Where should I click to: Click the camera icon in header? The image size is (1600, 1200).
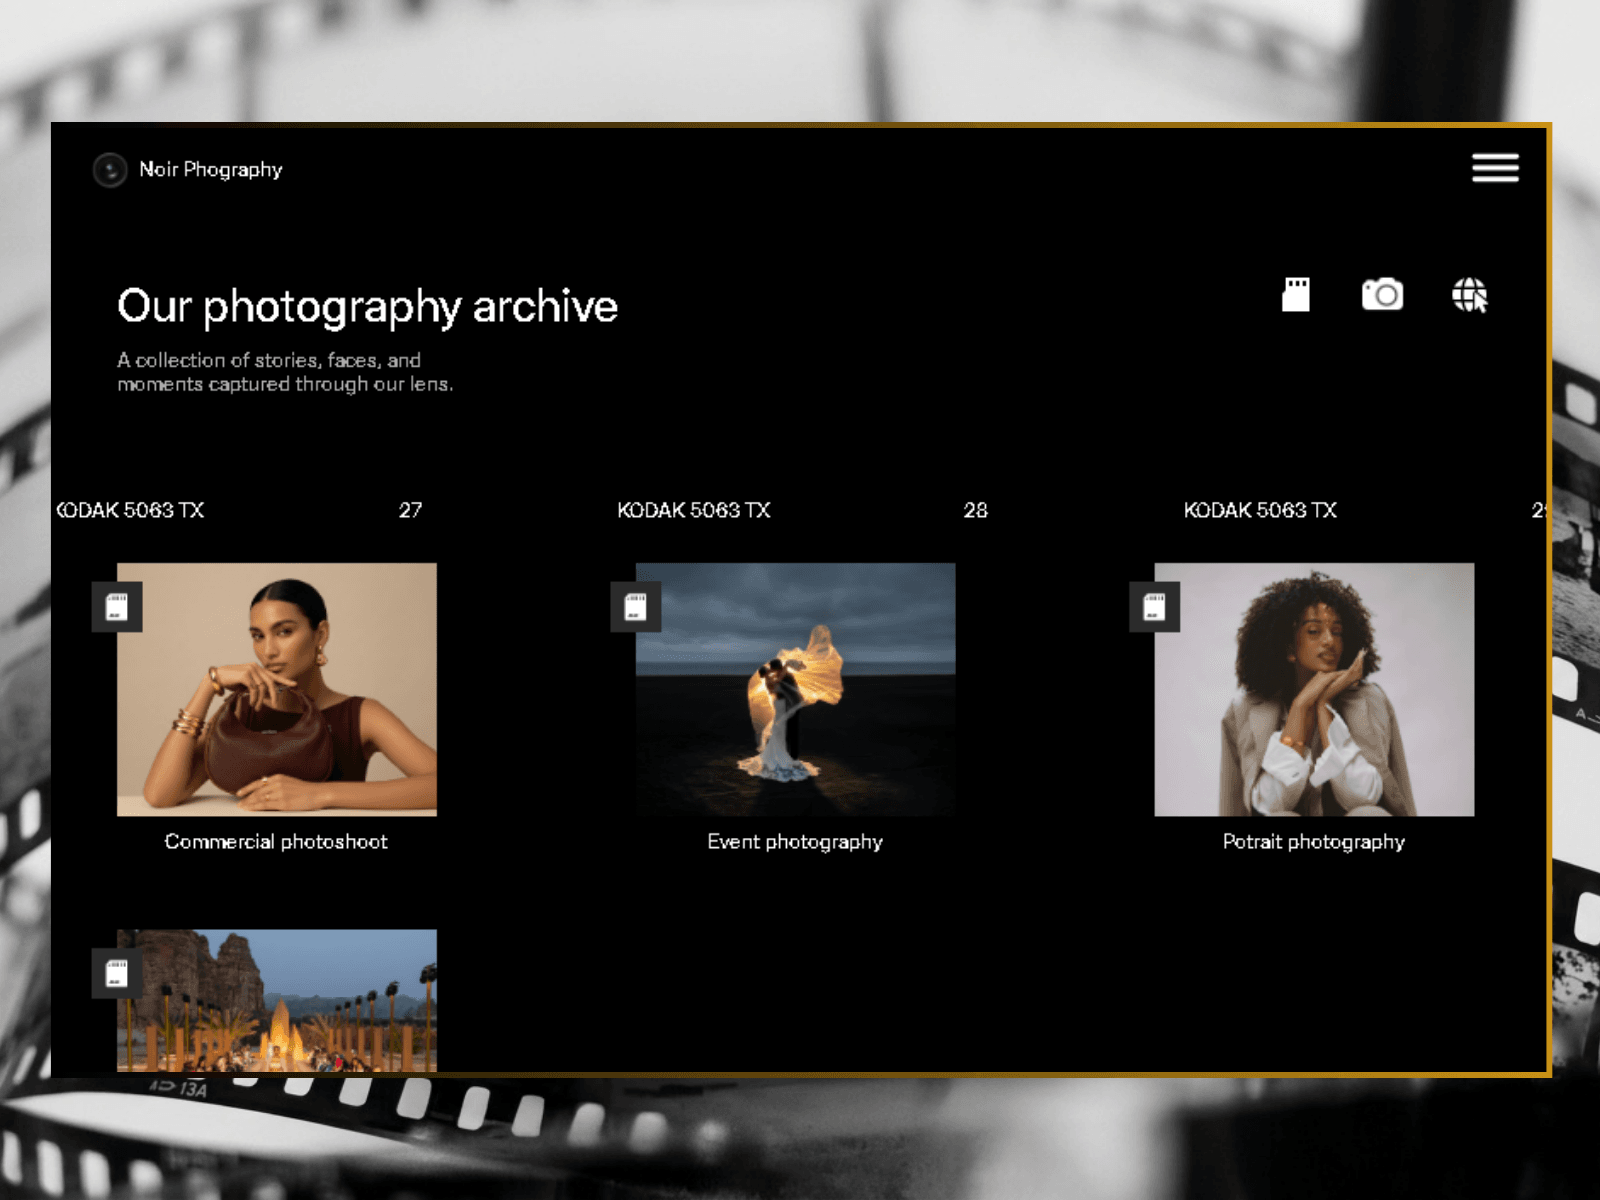click(1382, 295)
